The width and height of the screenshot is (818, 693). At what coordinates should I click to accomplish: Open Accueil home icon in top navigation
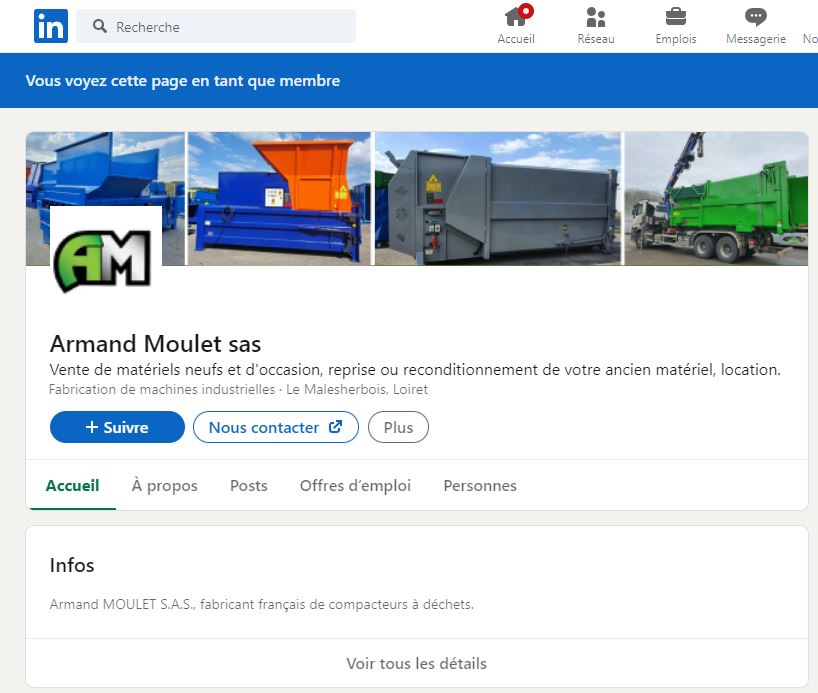coord(515,16)
